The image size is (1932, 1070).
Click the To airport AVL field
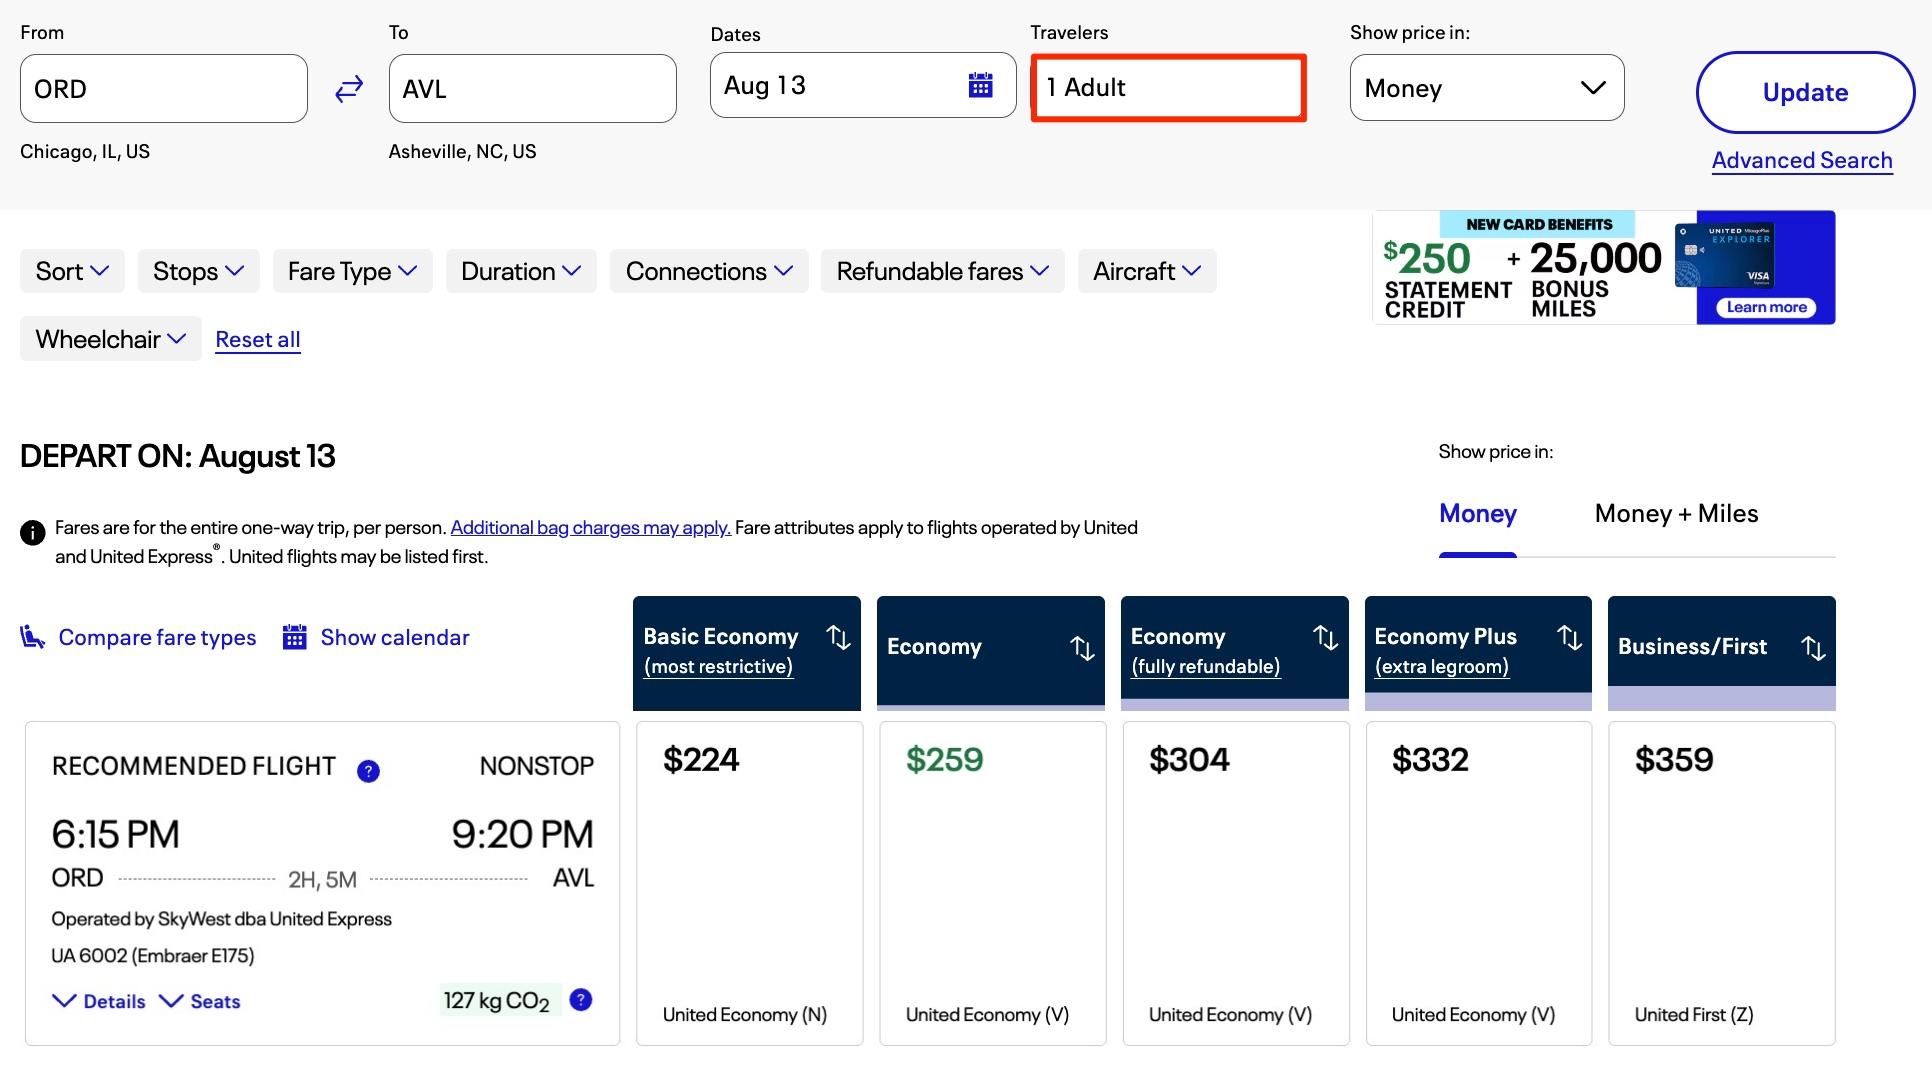(x=533, y=89)
